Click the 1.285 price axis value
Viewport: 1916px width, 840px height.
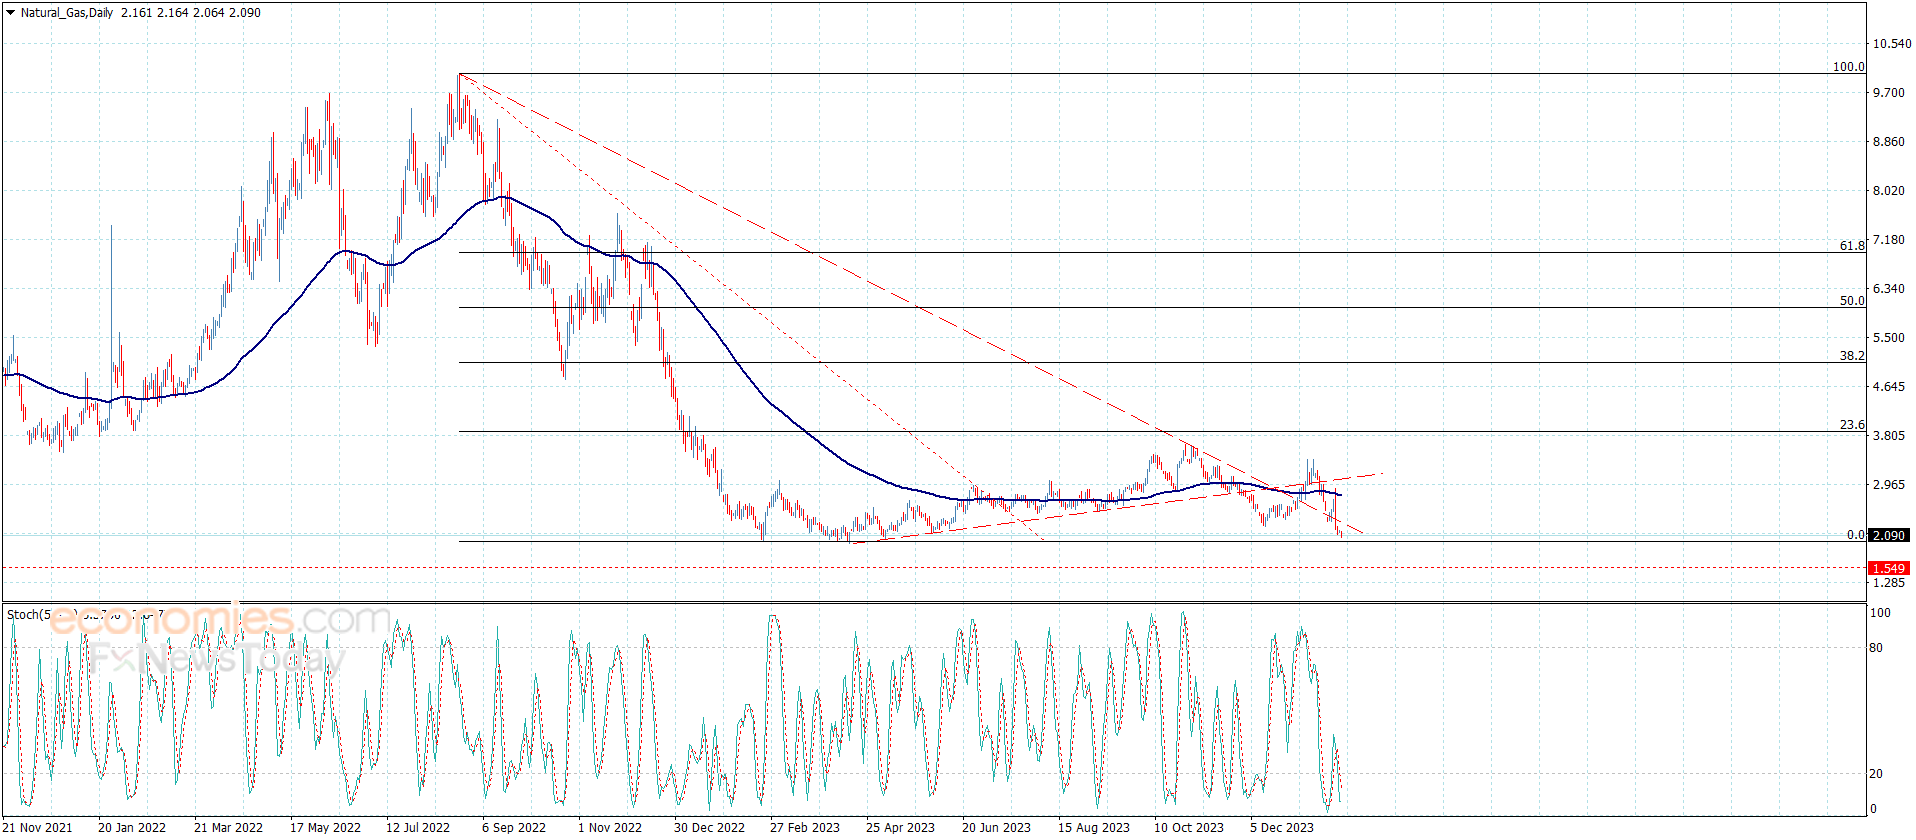(x=1888, y=583)
